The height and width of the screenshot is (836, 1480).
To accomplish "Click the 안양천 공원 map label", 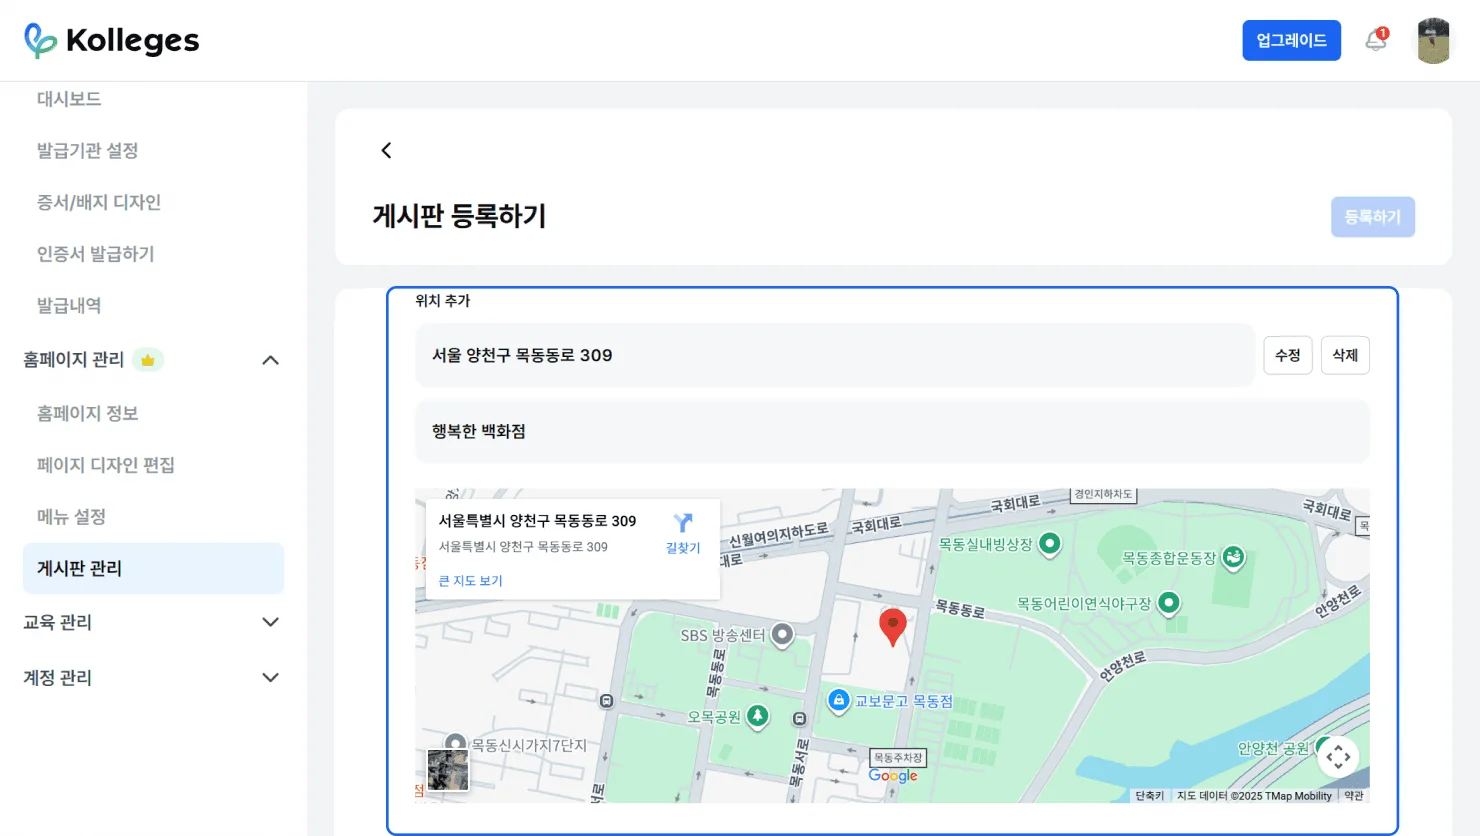I will tap(1273, 748).
